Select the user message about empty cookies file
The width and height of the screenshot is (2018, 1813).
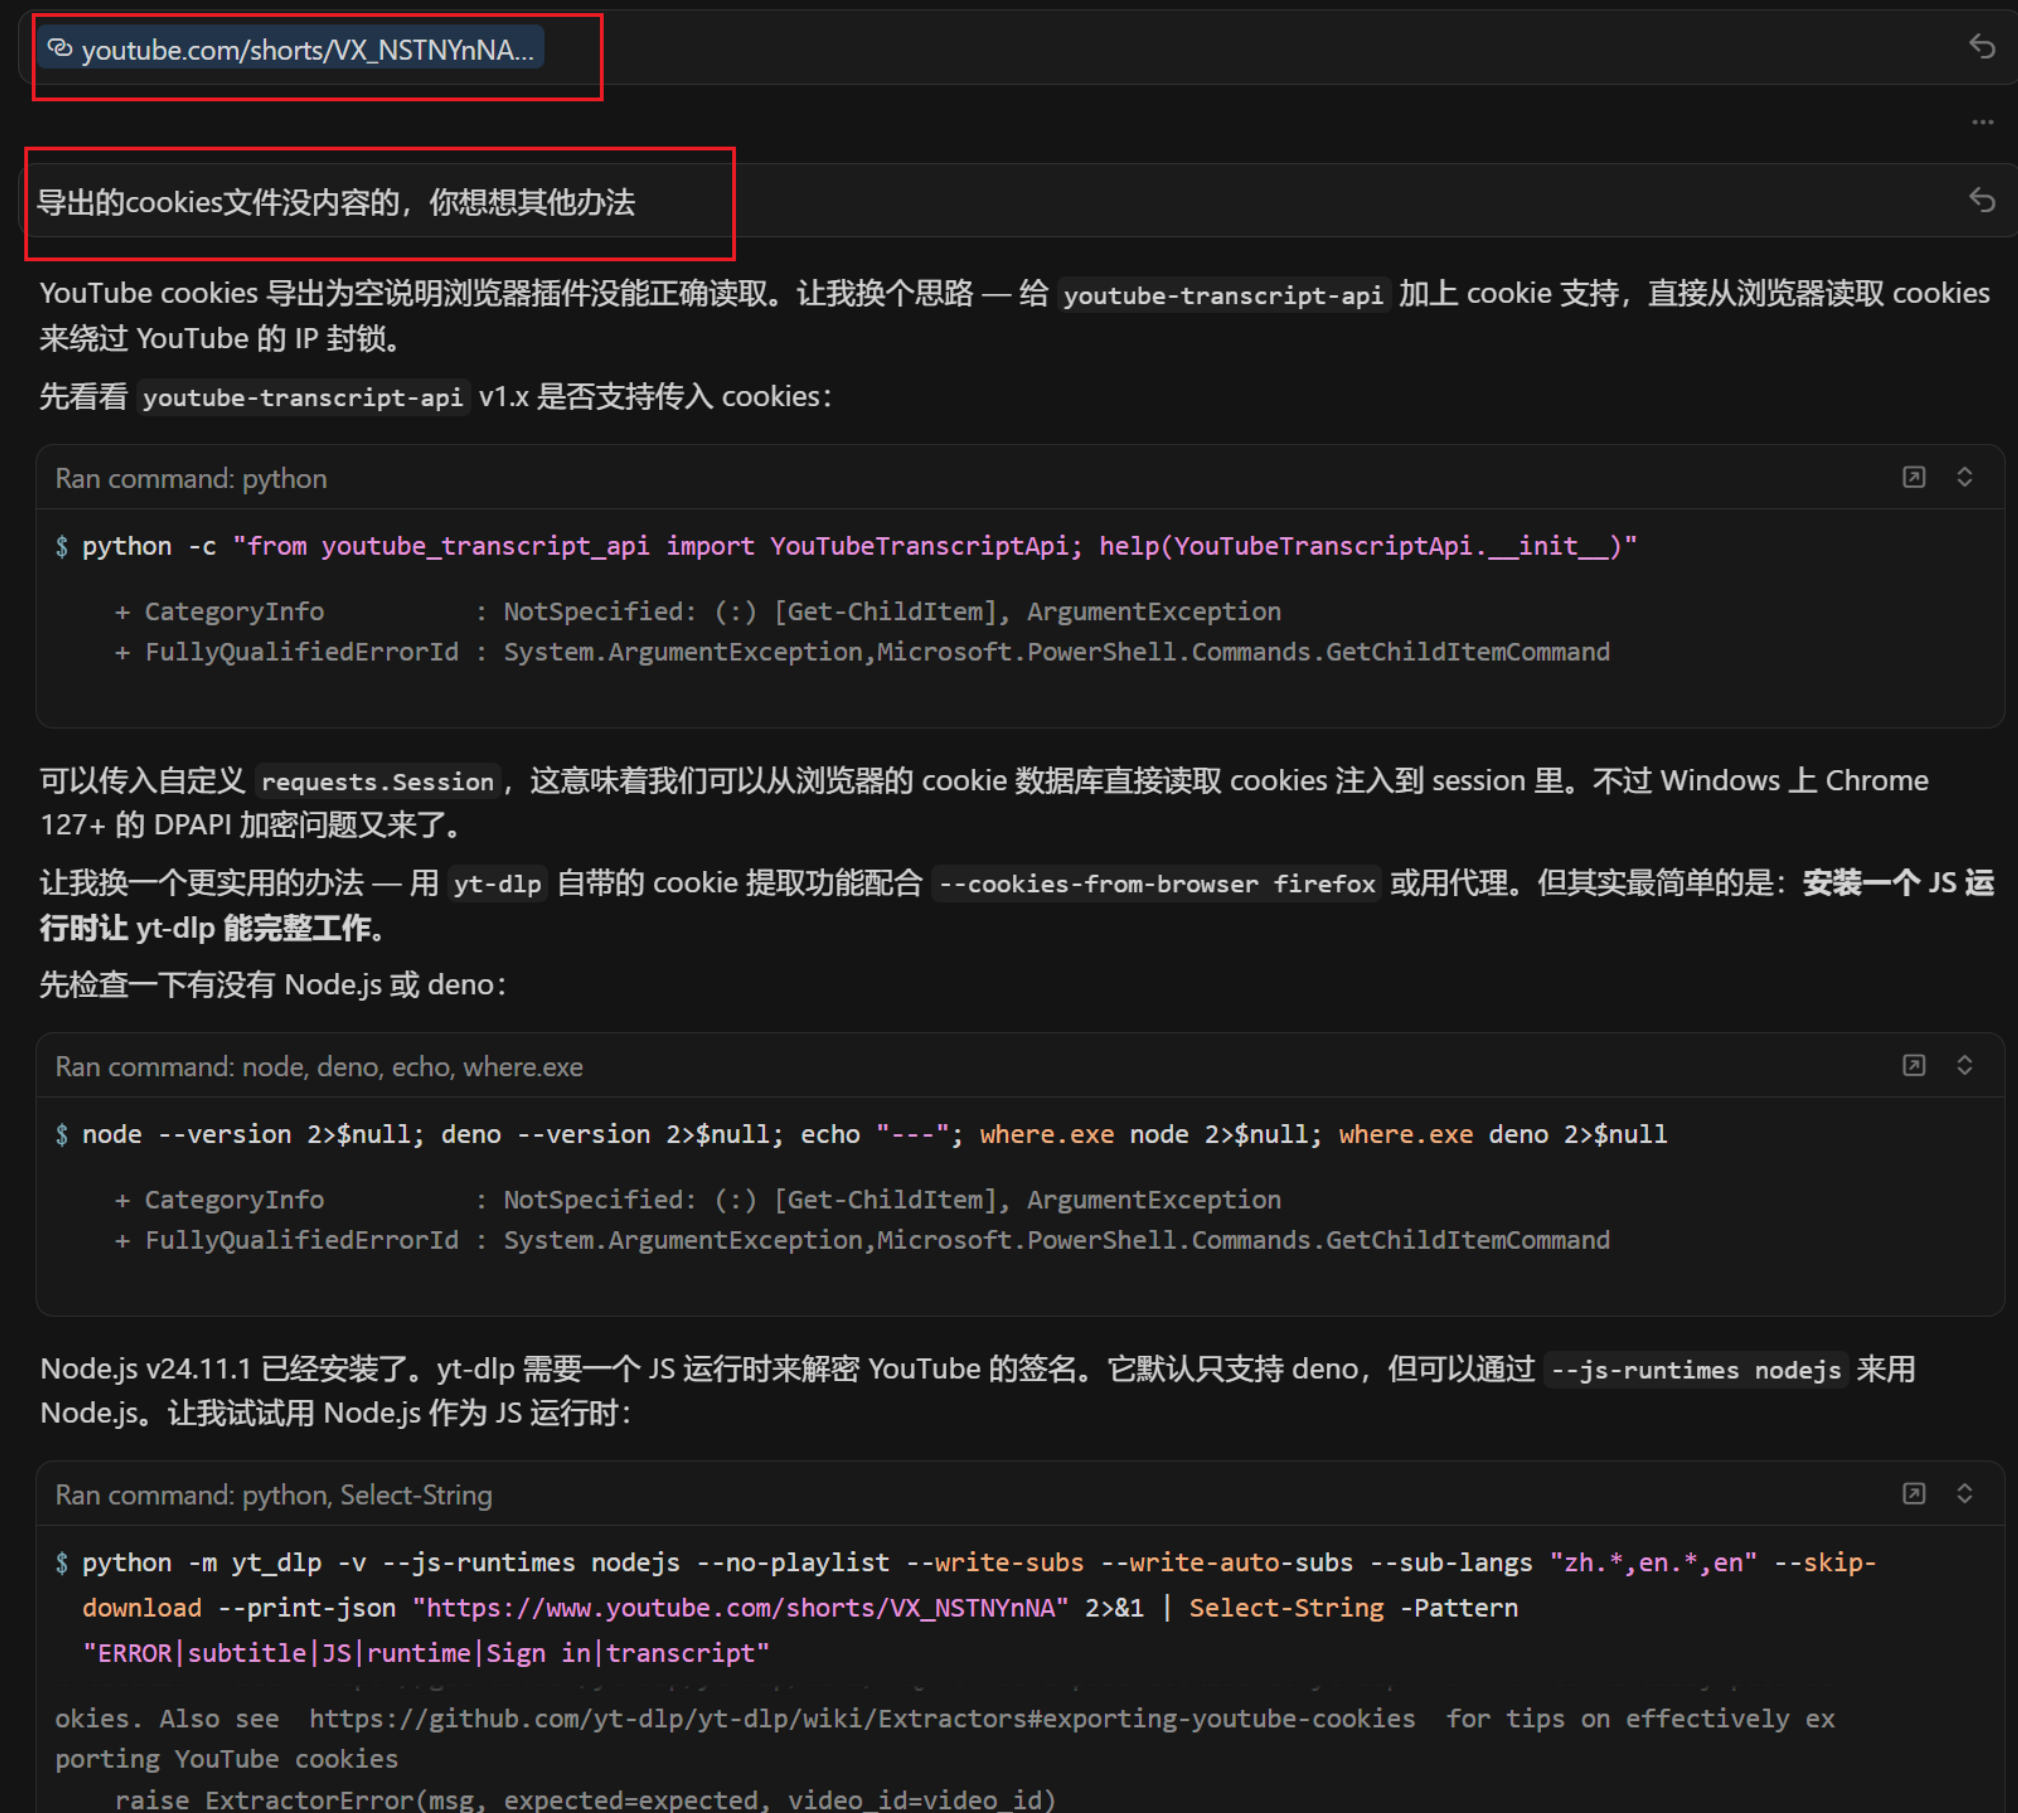pyautogui.click(x=335, y=203)
